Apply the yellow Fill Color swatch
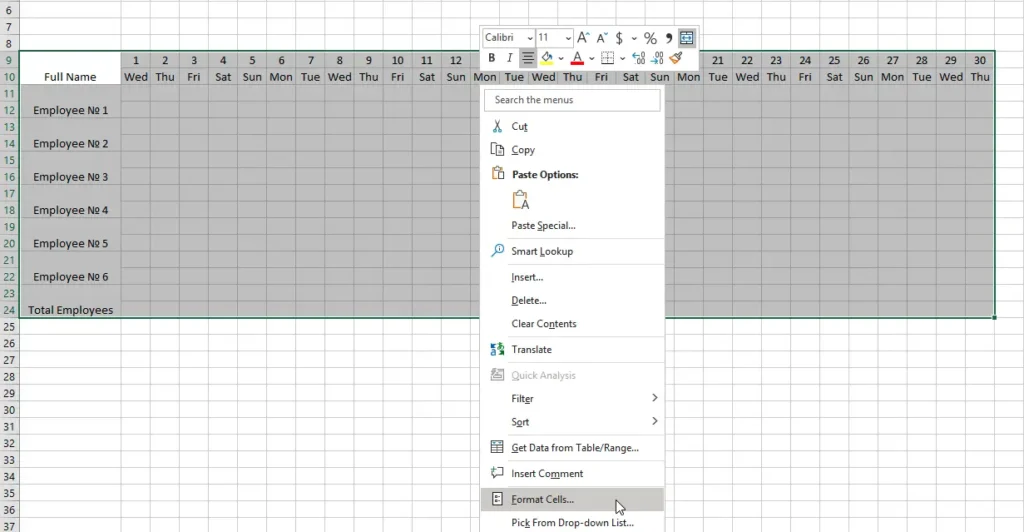This screenshot has height=532, width=1024. pyautogui.click(x=546, y=58)
